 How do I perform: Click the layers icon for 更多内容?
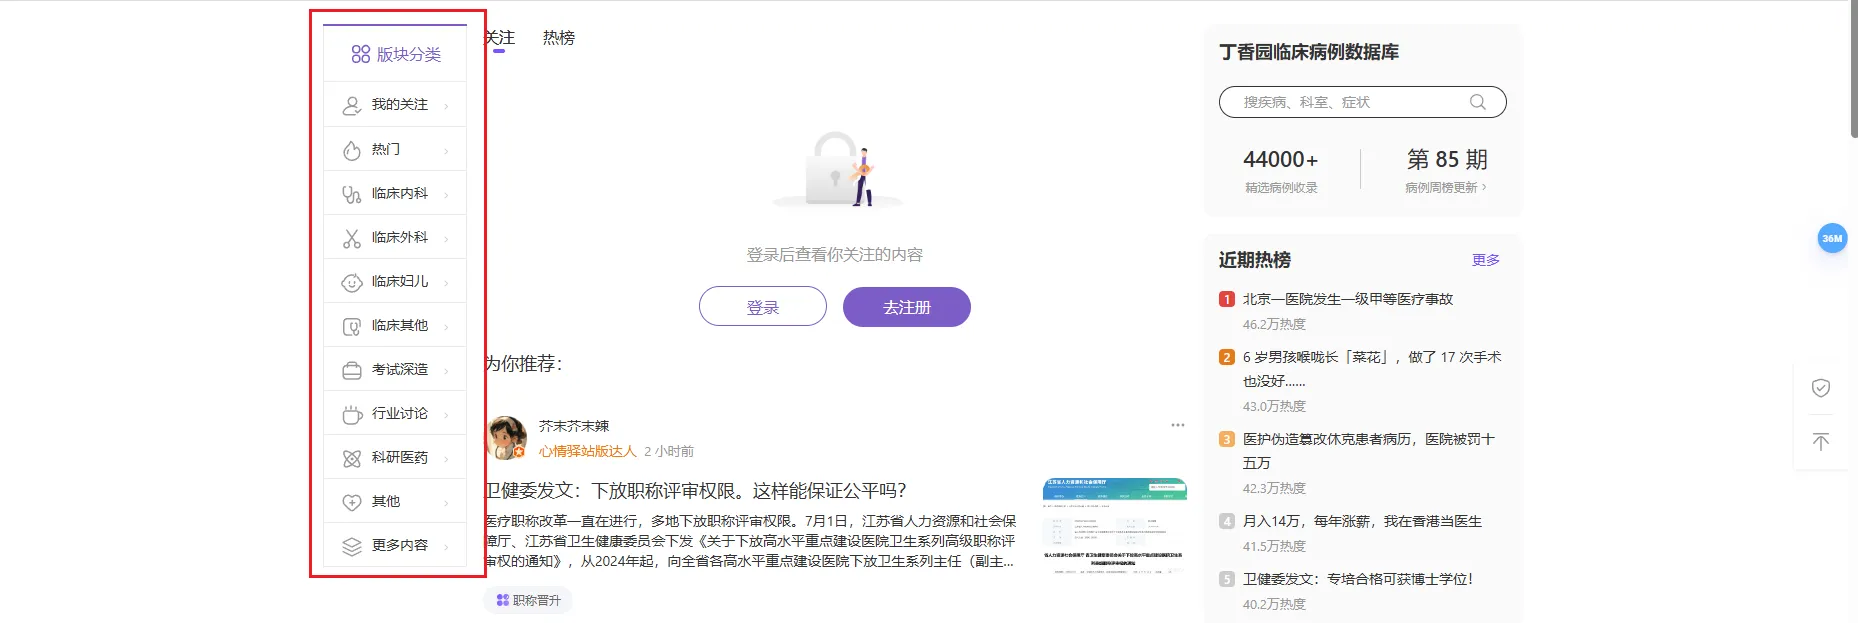click(x=351, y=546)
